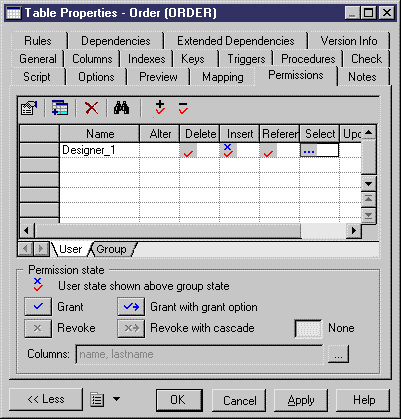Click the Add Users table icon

point(60,108)
